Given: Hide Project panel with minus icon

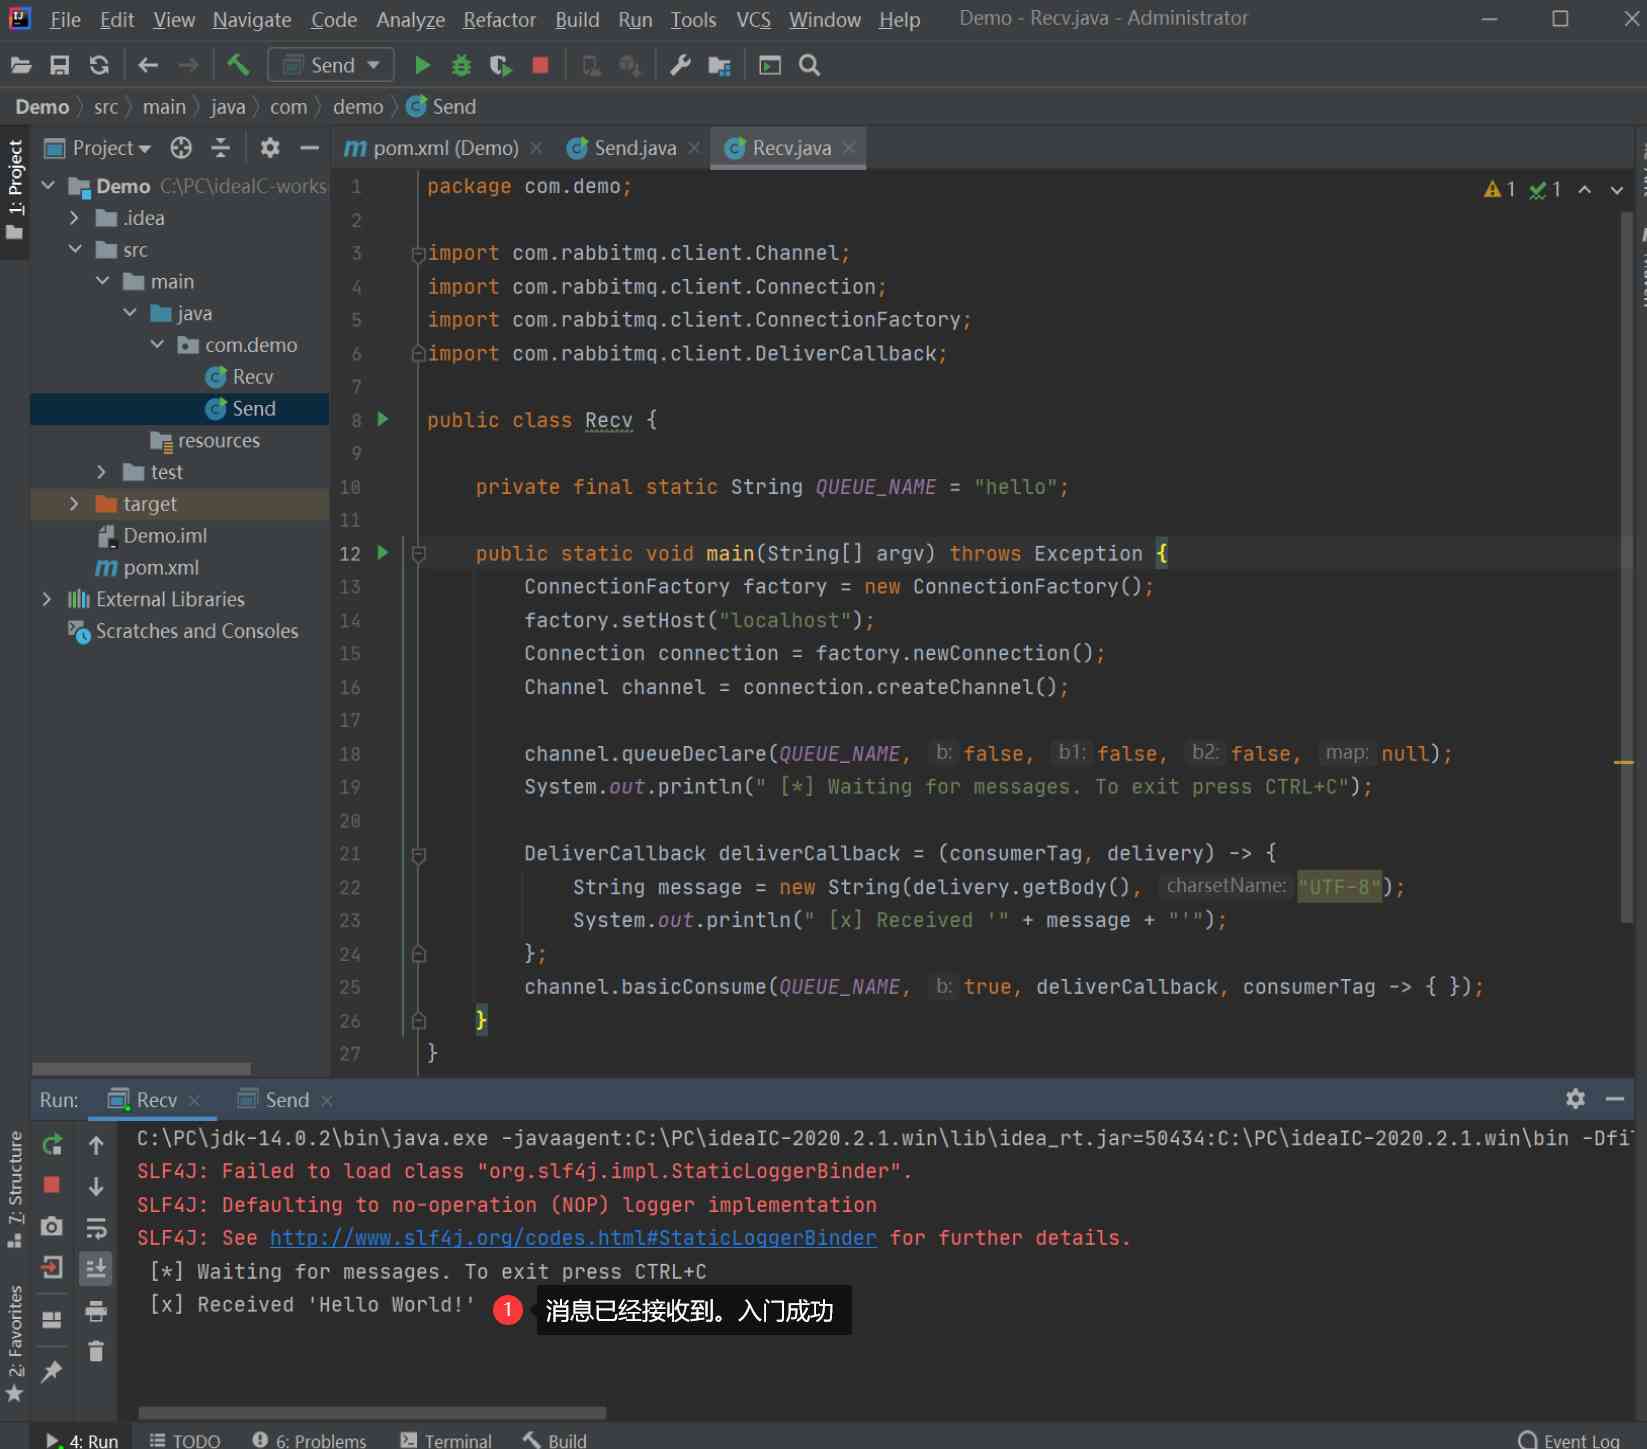Looking at the screenshot, I should coord(309,148).
